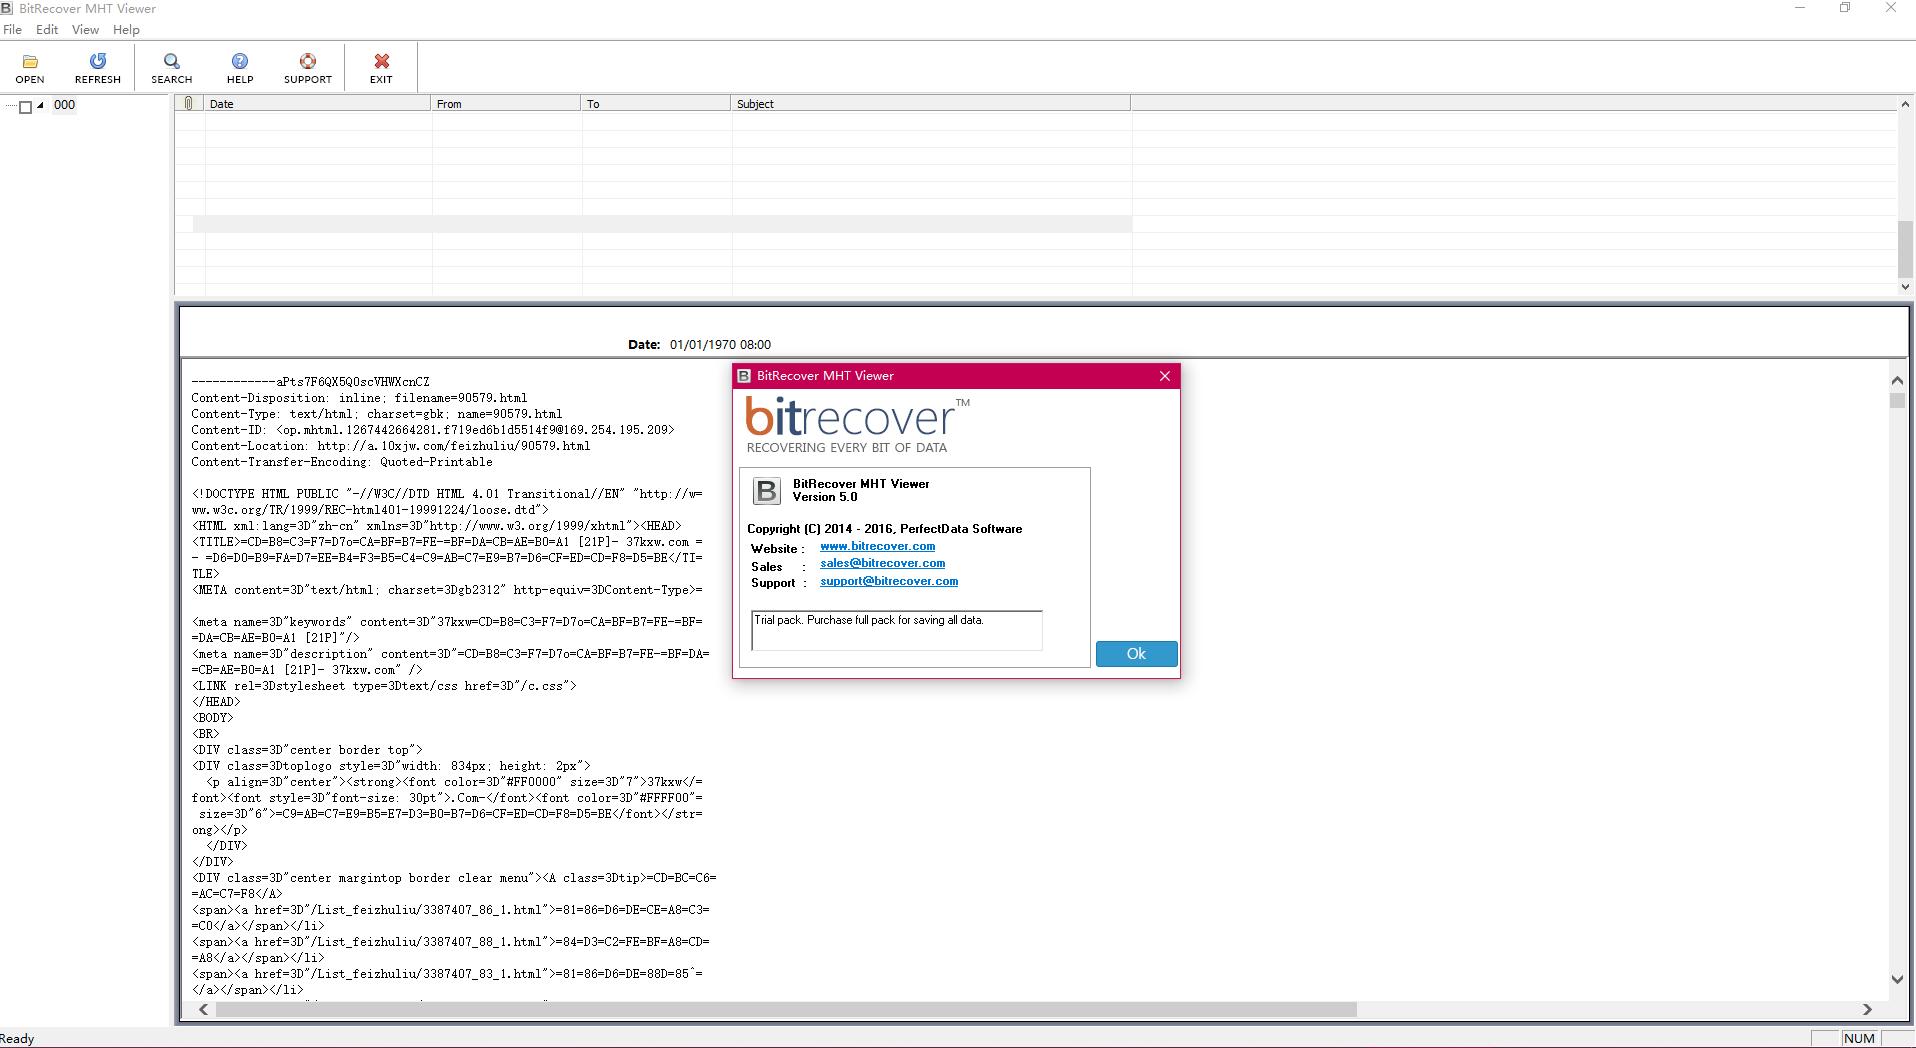1916x1048 pixels.
Task: Sort messages by the To column
Action: (x=656, y=103)
